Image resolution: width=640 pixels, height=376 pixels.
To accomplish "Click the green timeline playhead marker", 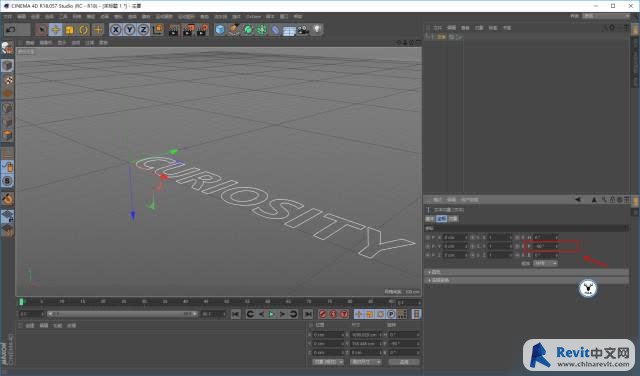I will (22, 302).
